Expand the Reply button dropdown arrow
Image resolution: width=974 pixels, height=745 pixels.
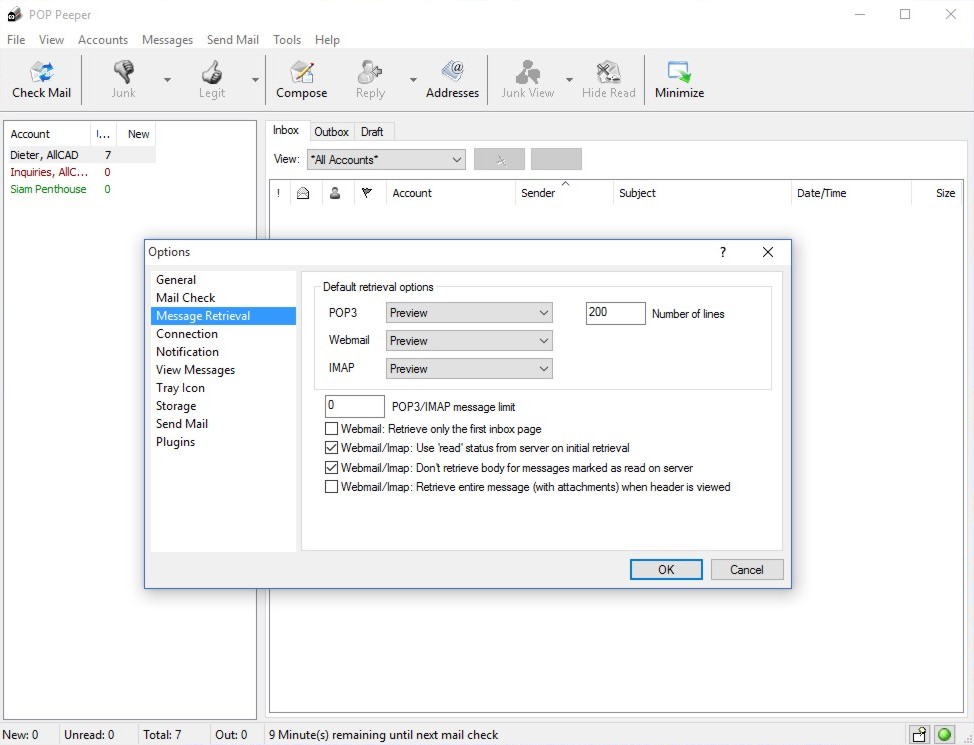coord(413,80)
